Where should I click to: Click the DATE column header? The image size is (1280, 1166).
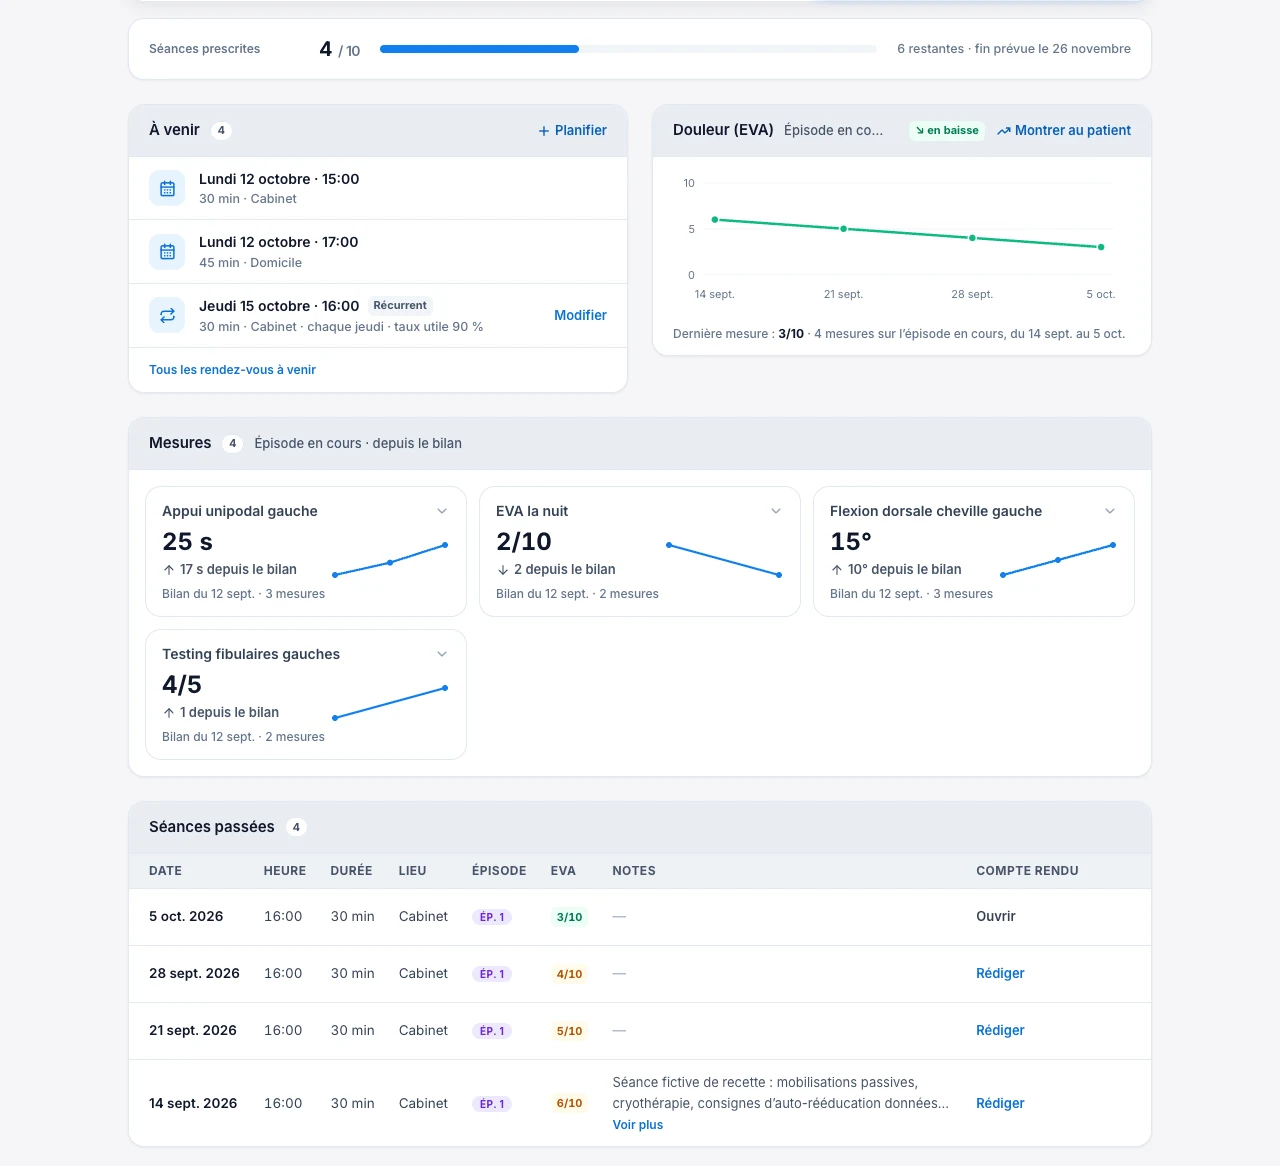(166, 871)
